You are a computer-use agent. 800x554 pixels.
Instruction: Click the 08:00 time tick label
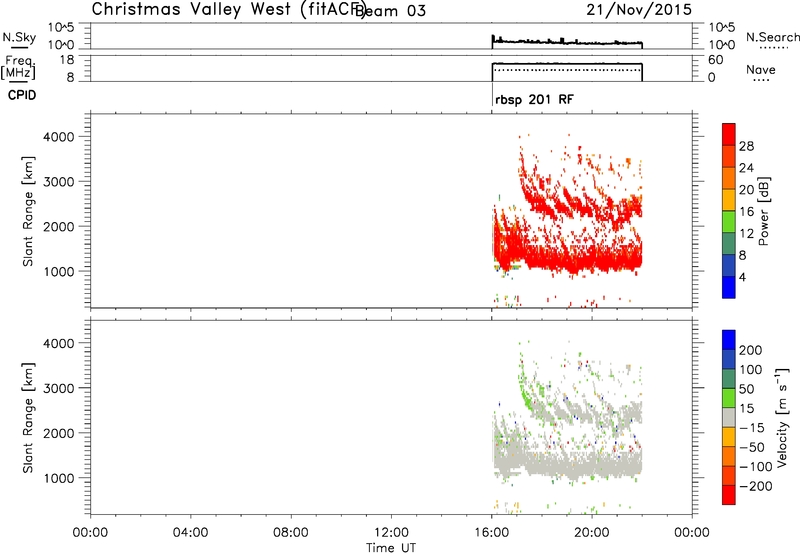coord(291,533)
